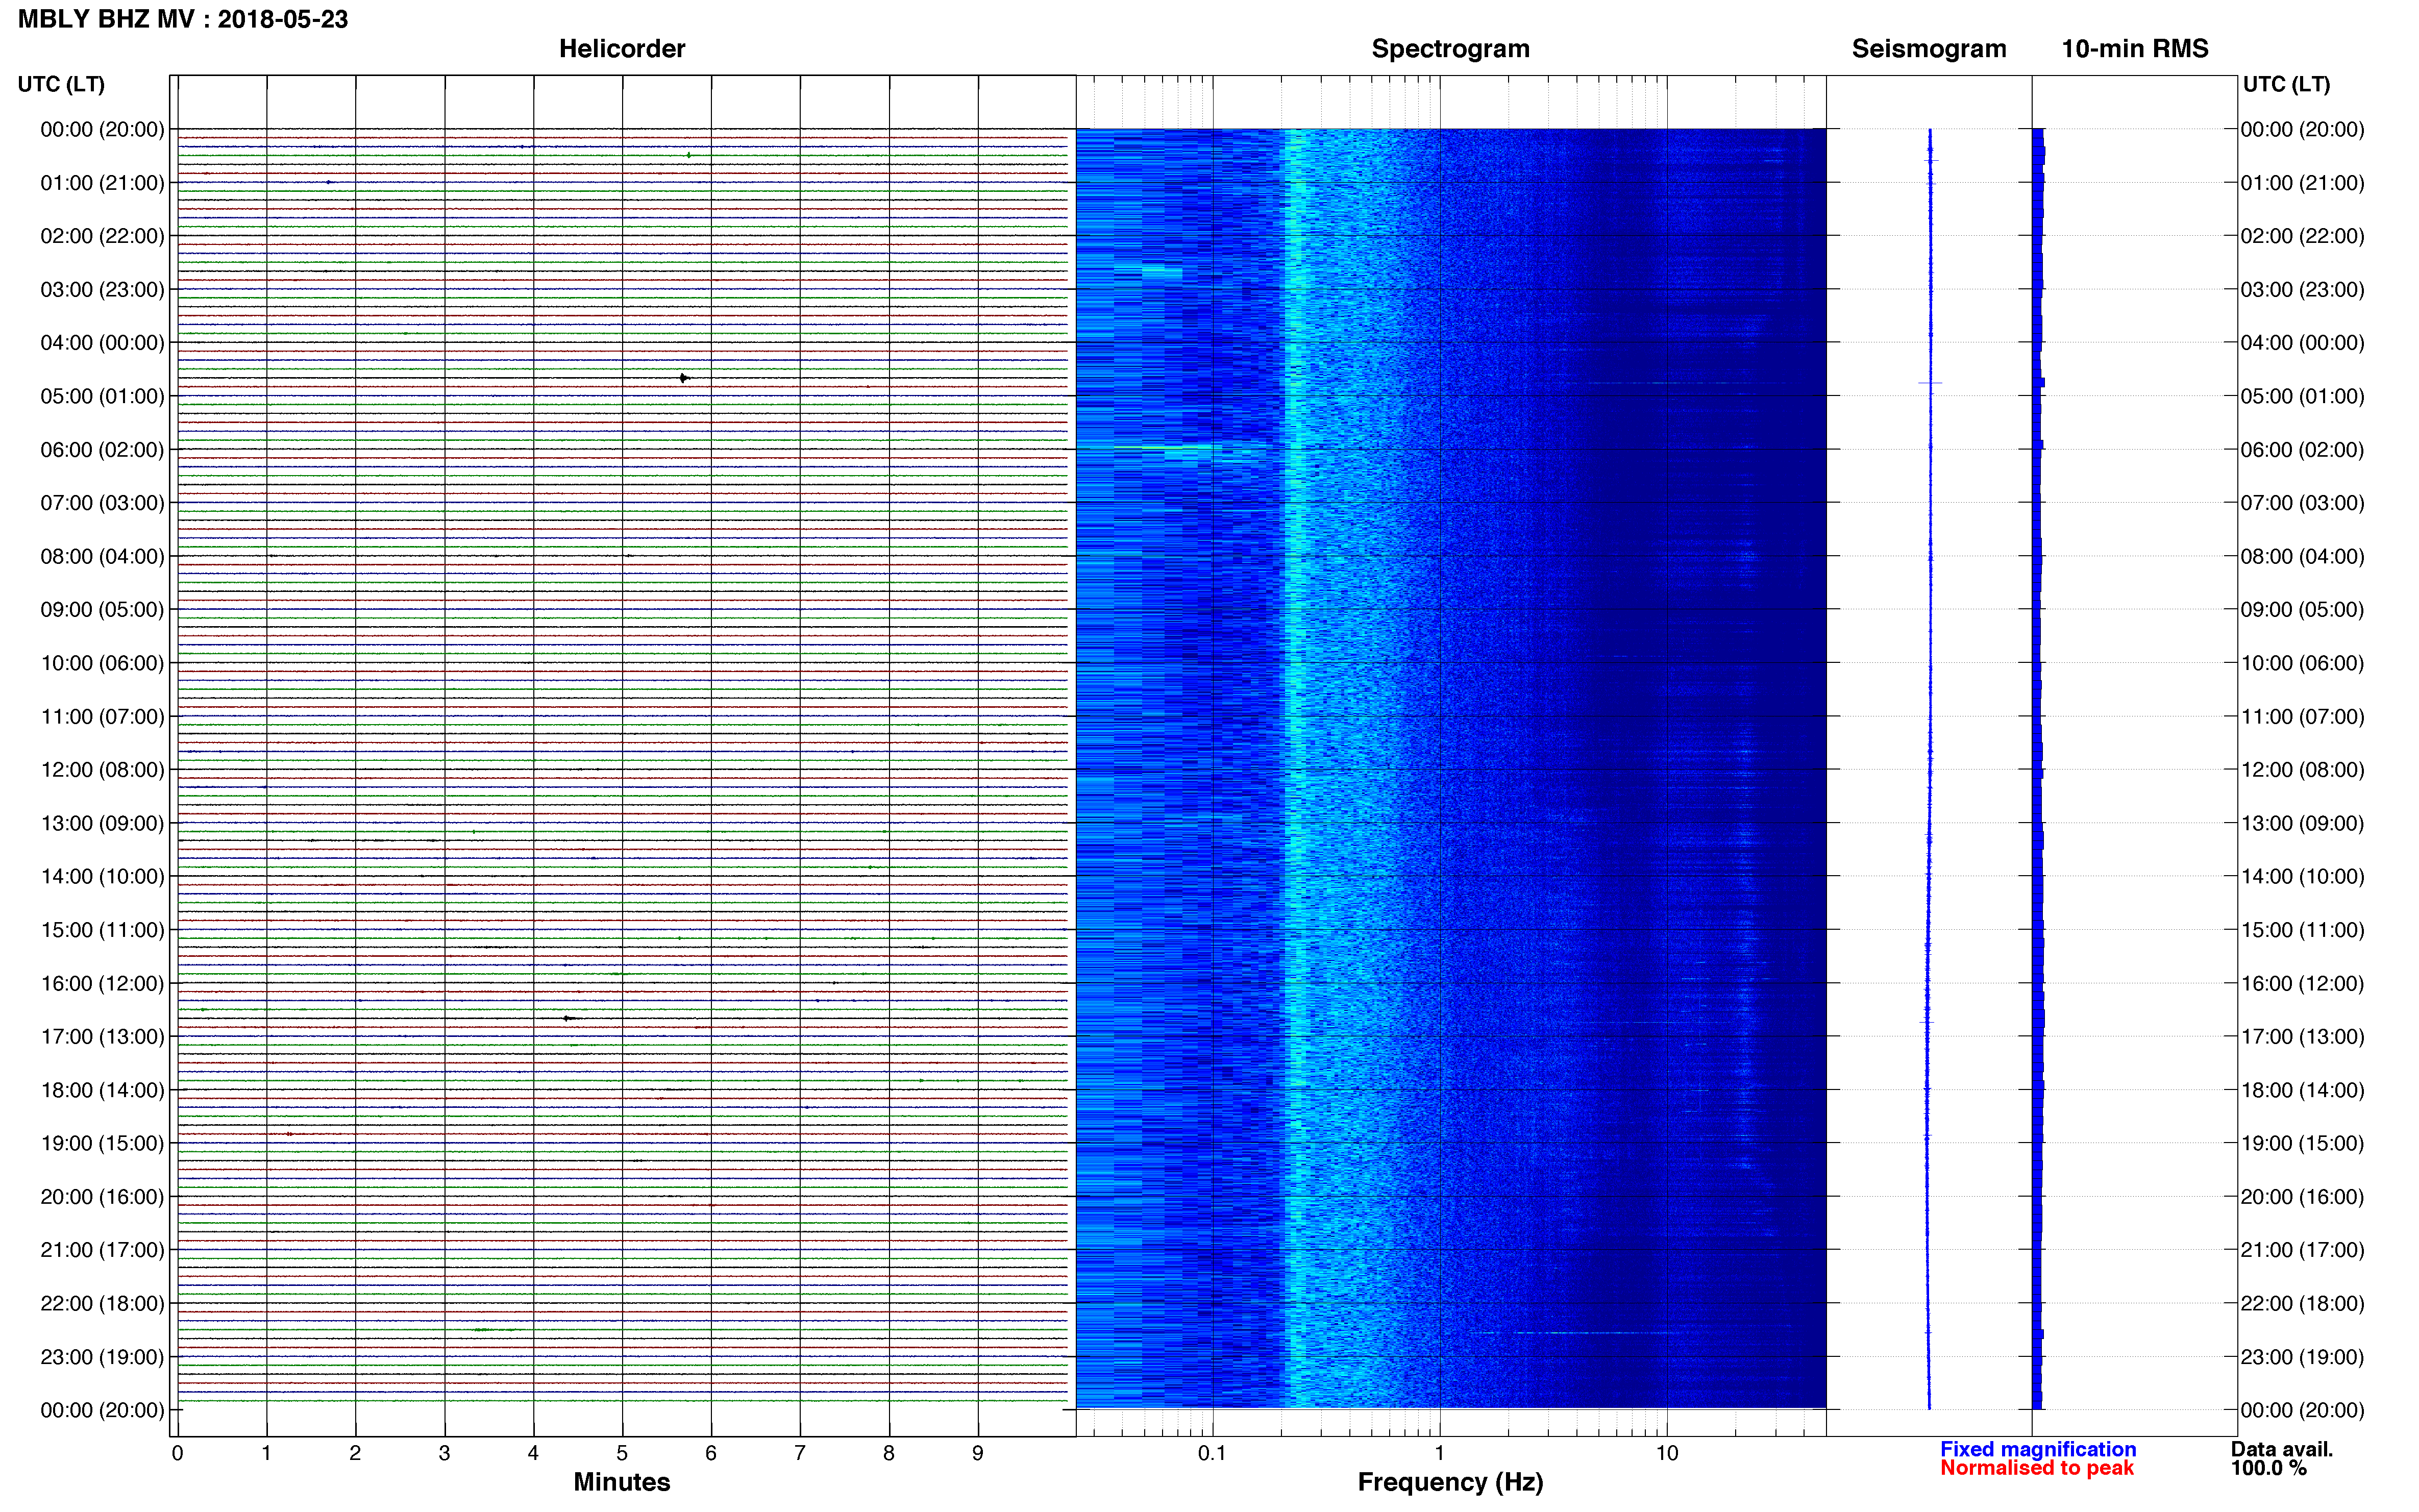2419x1512 pixels.
Task: Click the right-axis time label 14:00 (10:00)
Action: pyautogui.click(x=2302, y=877)
